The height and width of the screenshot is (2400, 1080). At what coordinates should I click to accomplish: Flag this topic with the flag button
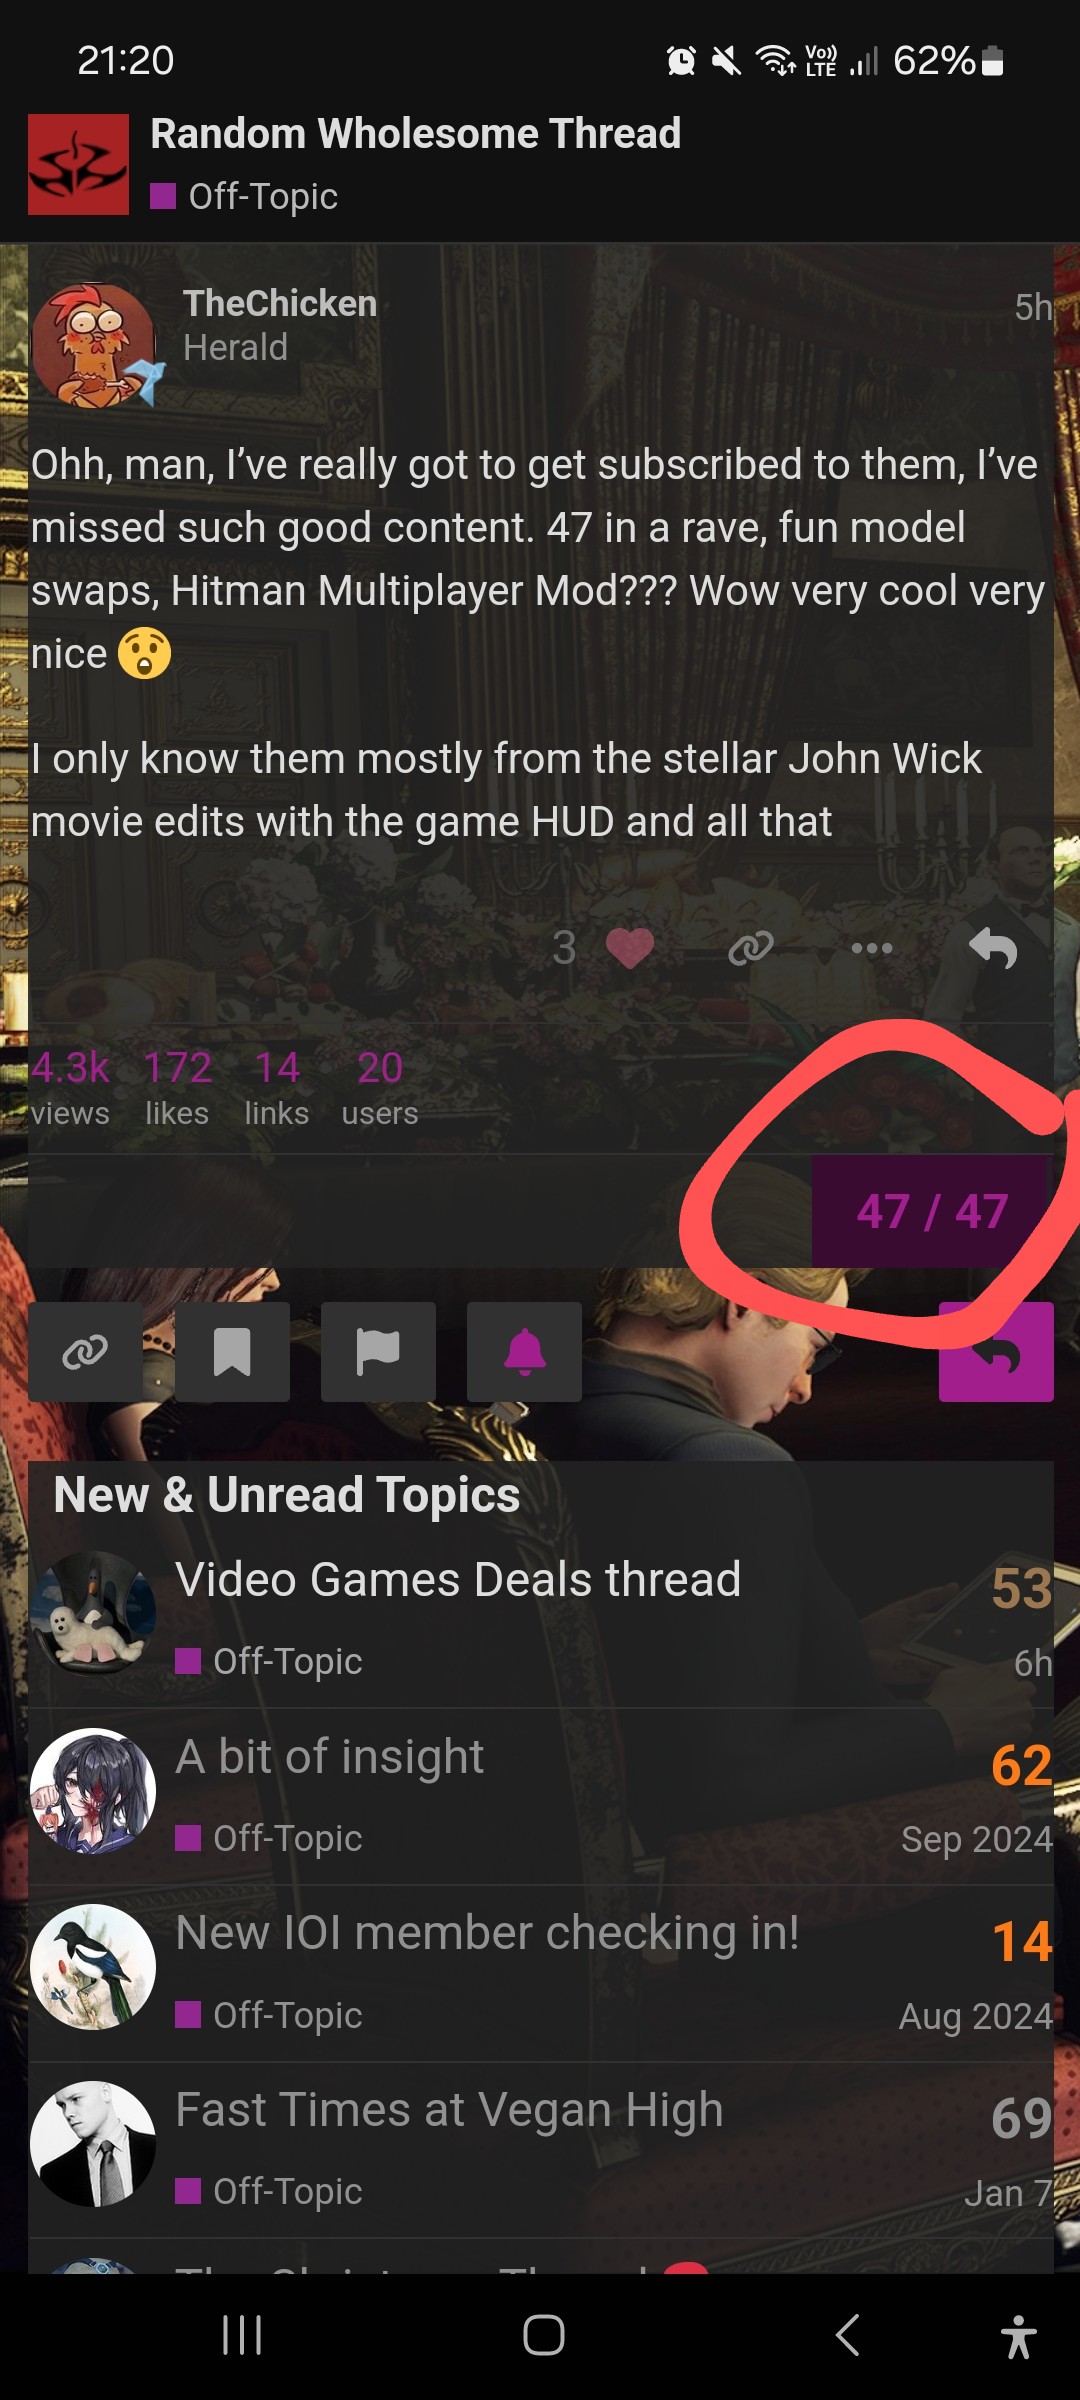point(378,1352)
